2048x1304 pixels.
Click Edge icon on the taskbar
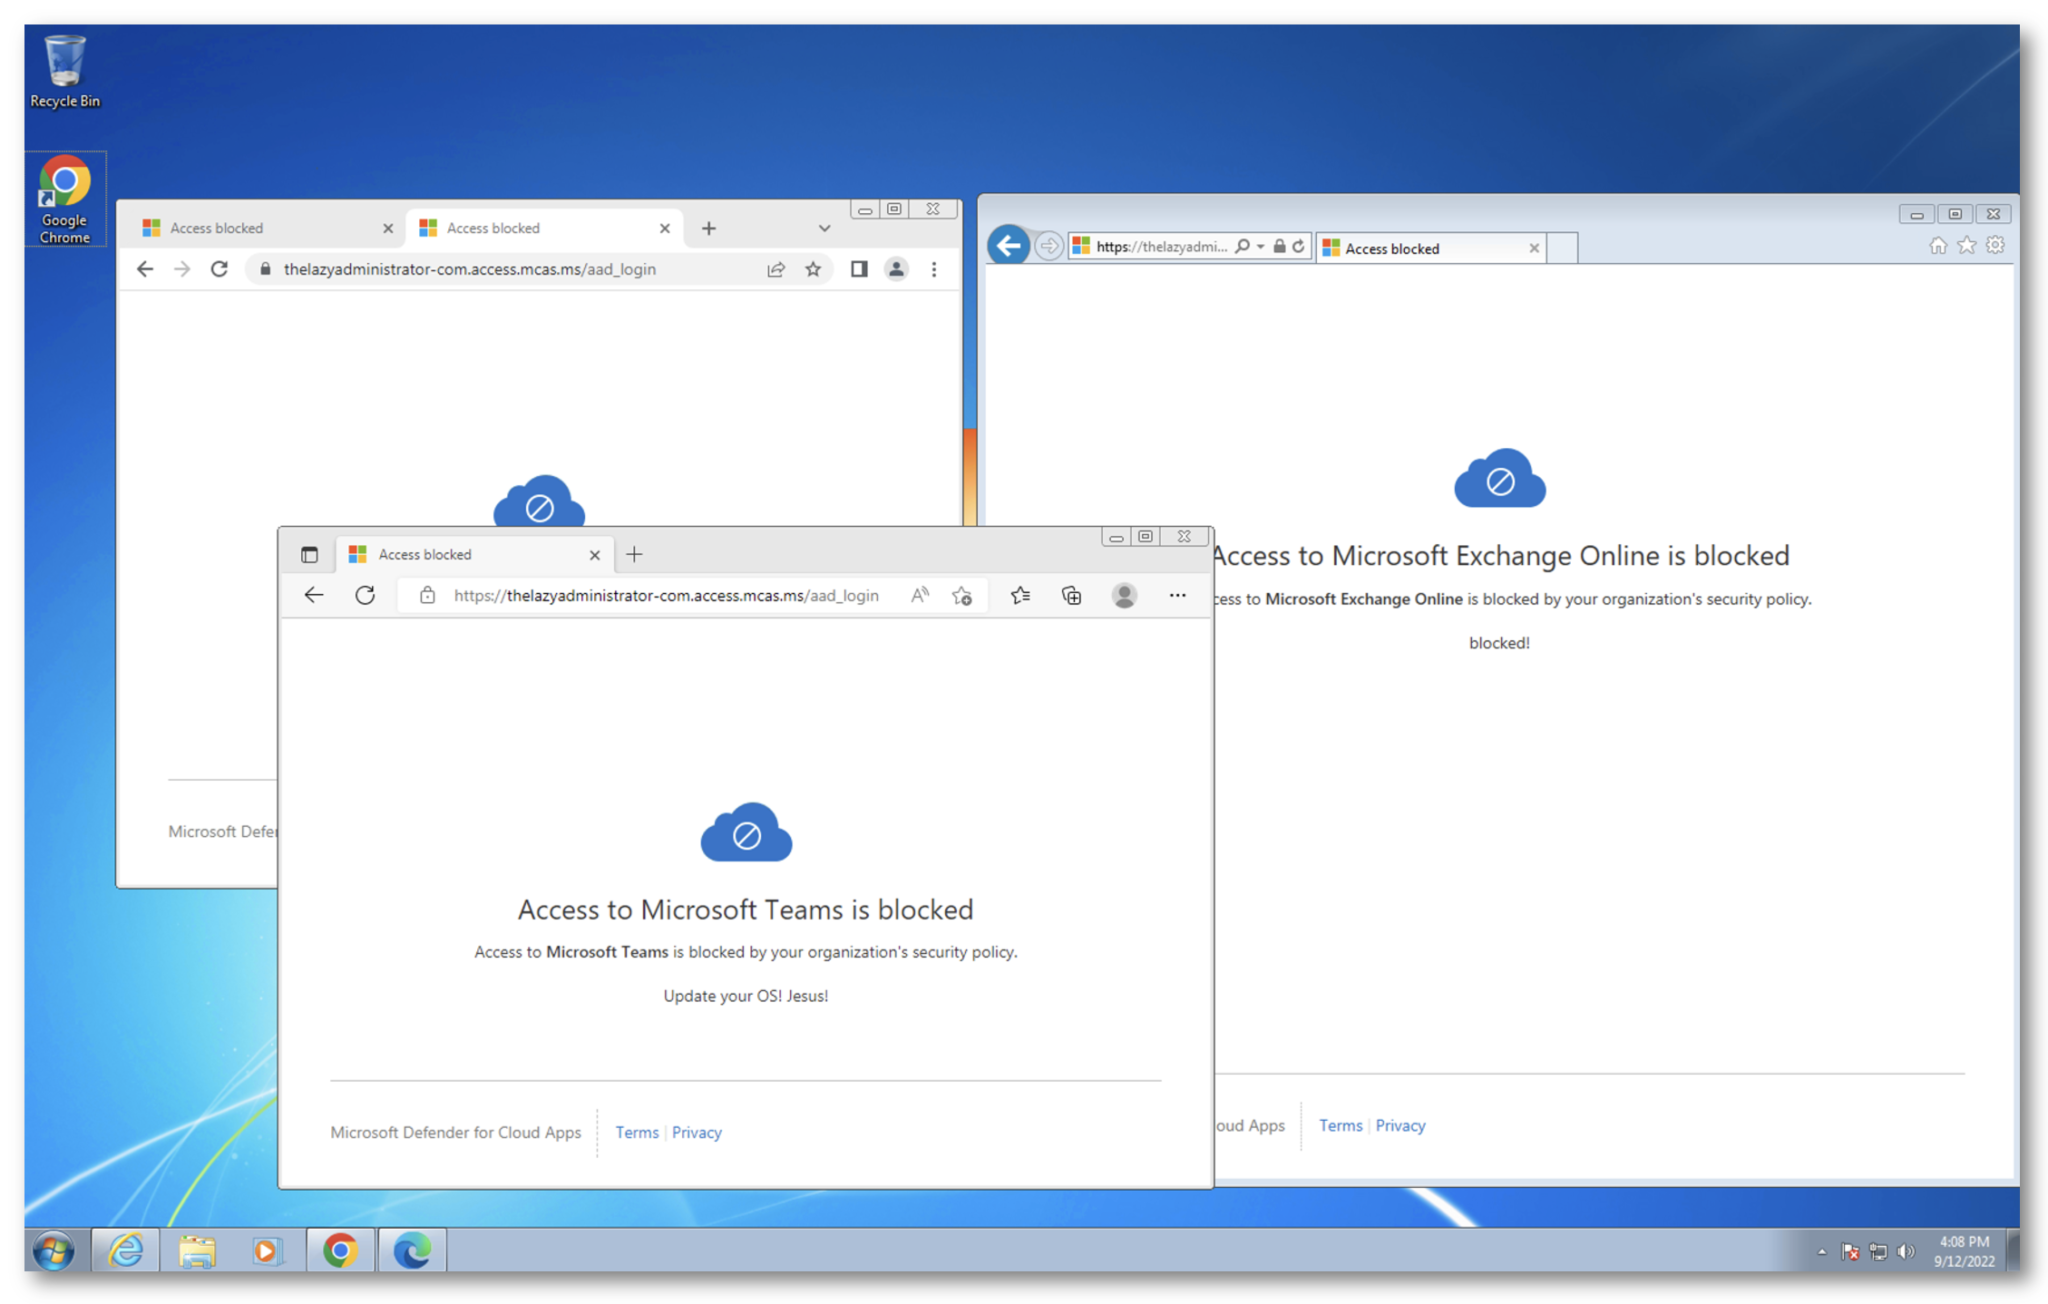[412, 1250]
